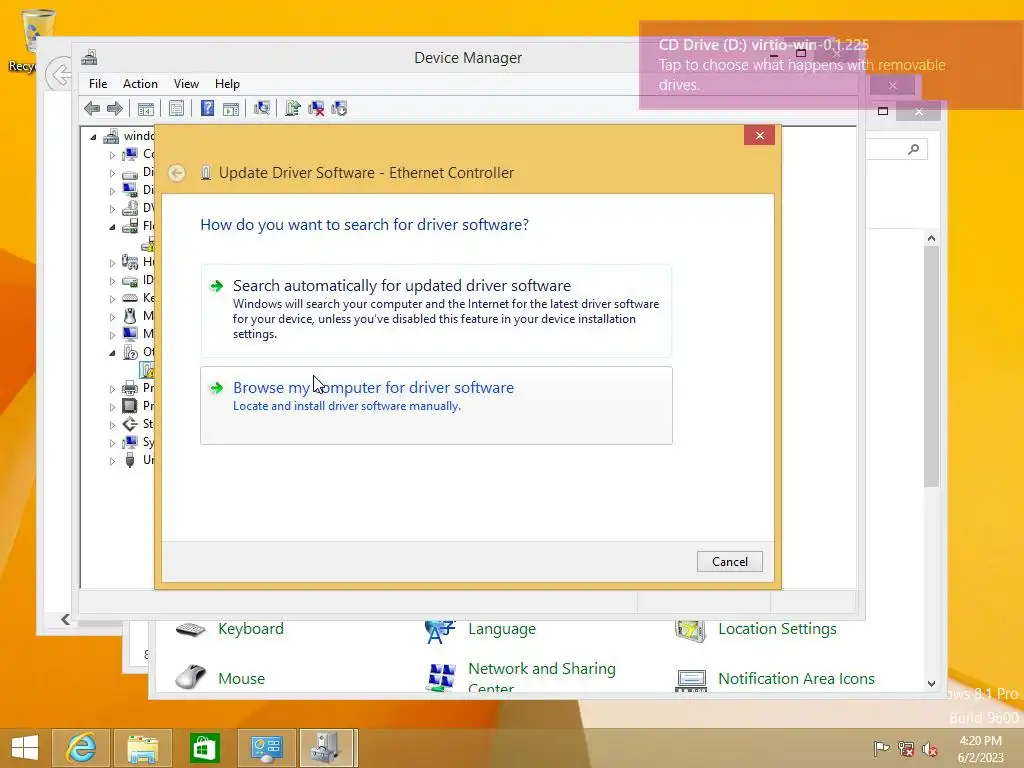Switch to Control Panel taskbar button
The image size is (1024, 768).
[266, 748]
